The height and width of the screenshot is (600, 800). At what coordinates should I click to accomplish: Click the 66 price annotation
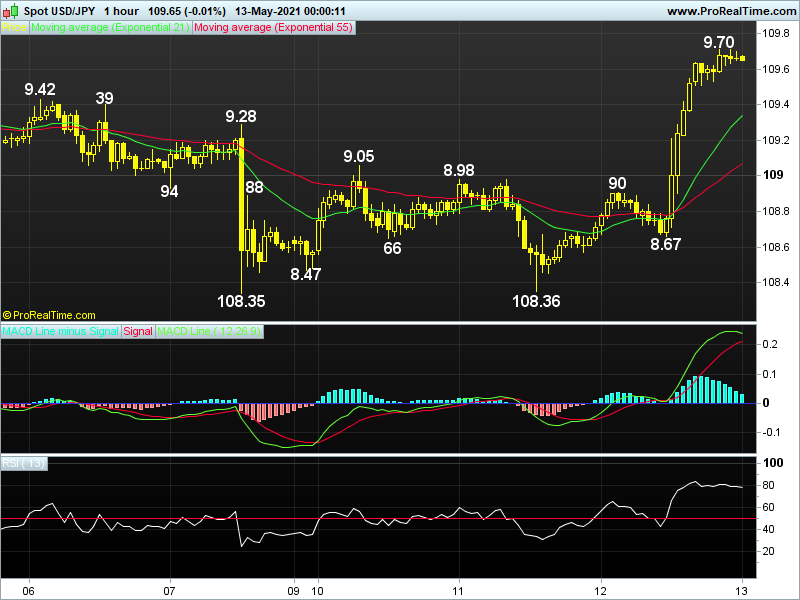[x=392, y=248]
